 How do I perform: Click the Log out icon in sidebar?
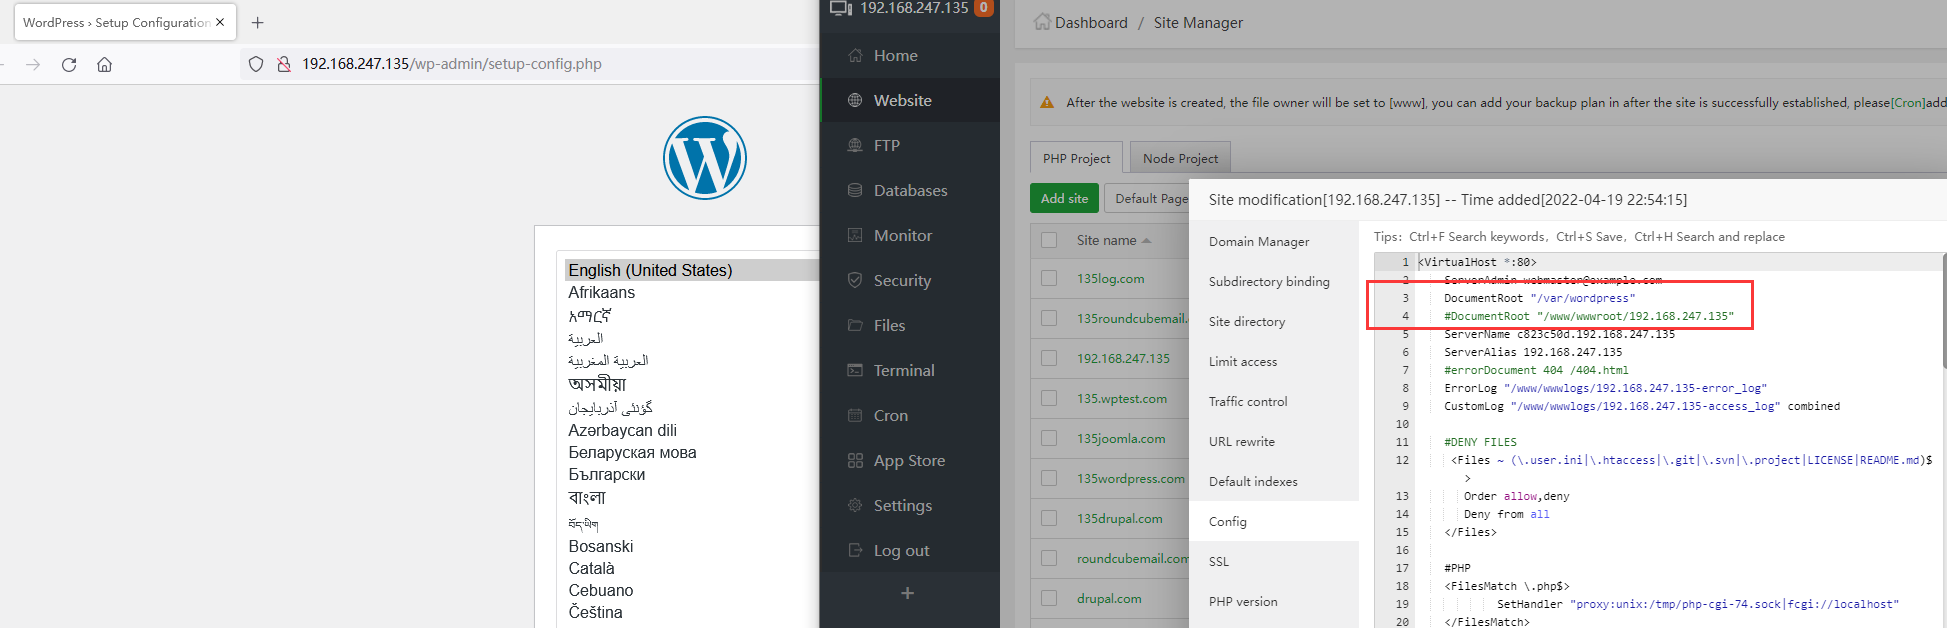tap(855, 550)
